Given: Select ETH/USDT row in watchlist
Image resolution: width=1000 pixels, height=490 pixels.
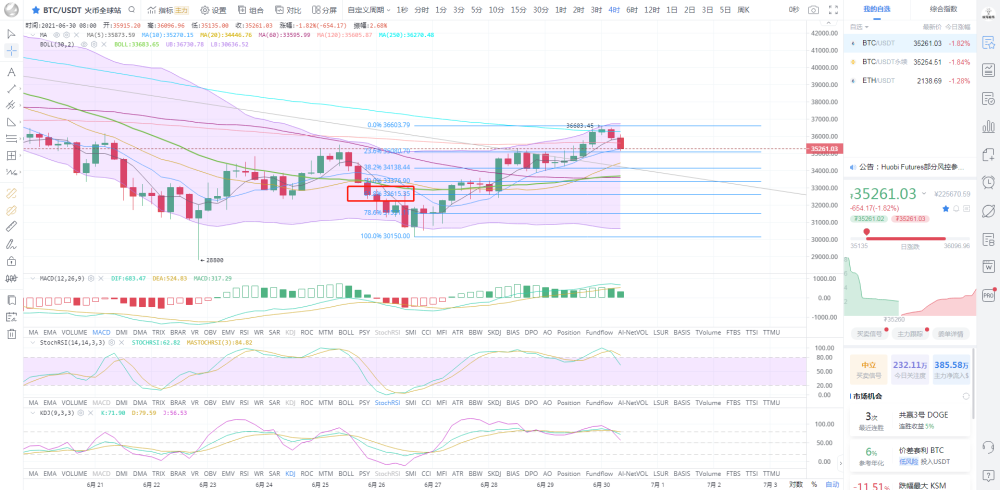Looking at the screenshot, I should point(910,80).
